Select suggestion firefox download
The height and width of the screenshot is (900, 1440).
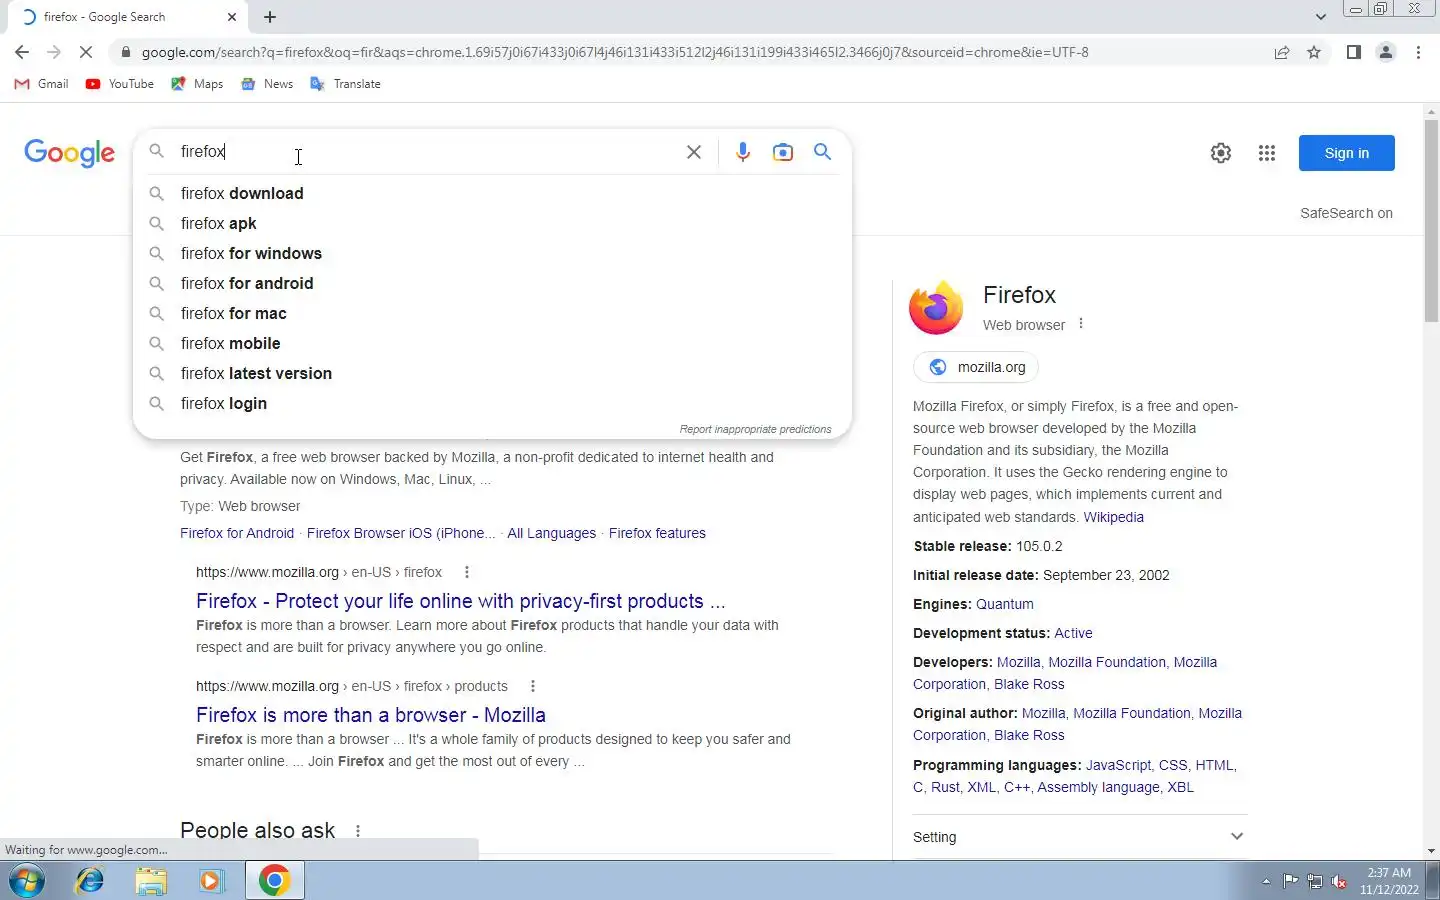(x=492, y=193)
